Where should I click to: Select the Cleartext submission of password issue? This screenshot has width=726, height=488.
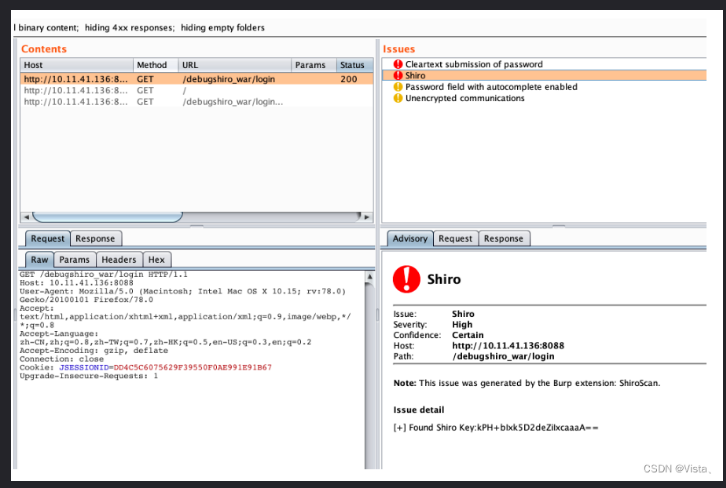coord(544,64)
